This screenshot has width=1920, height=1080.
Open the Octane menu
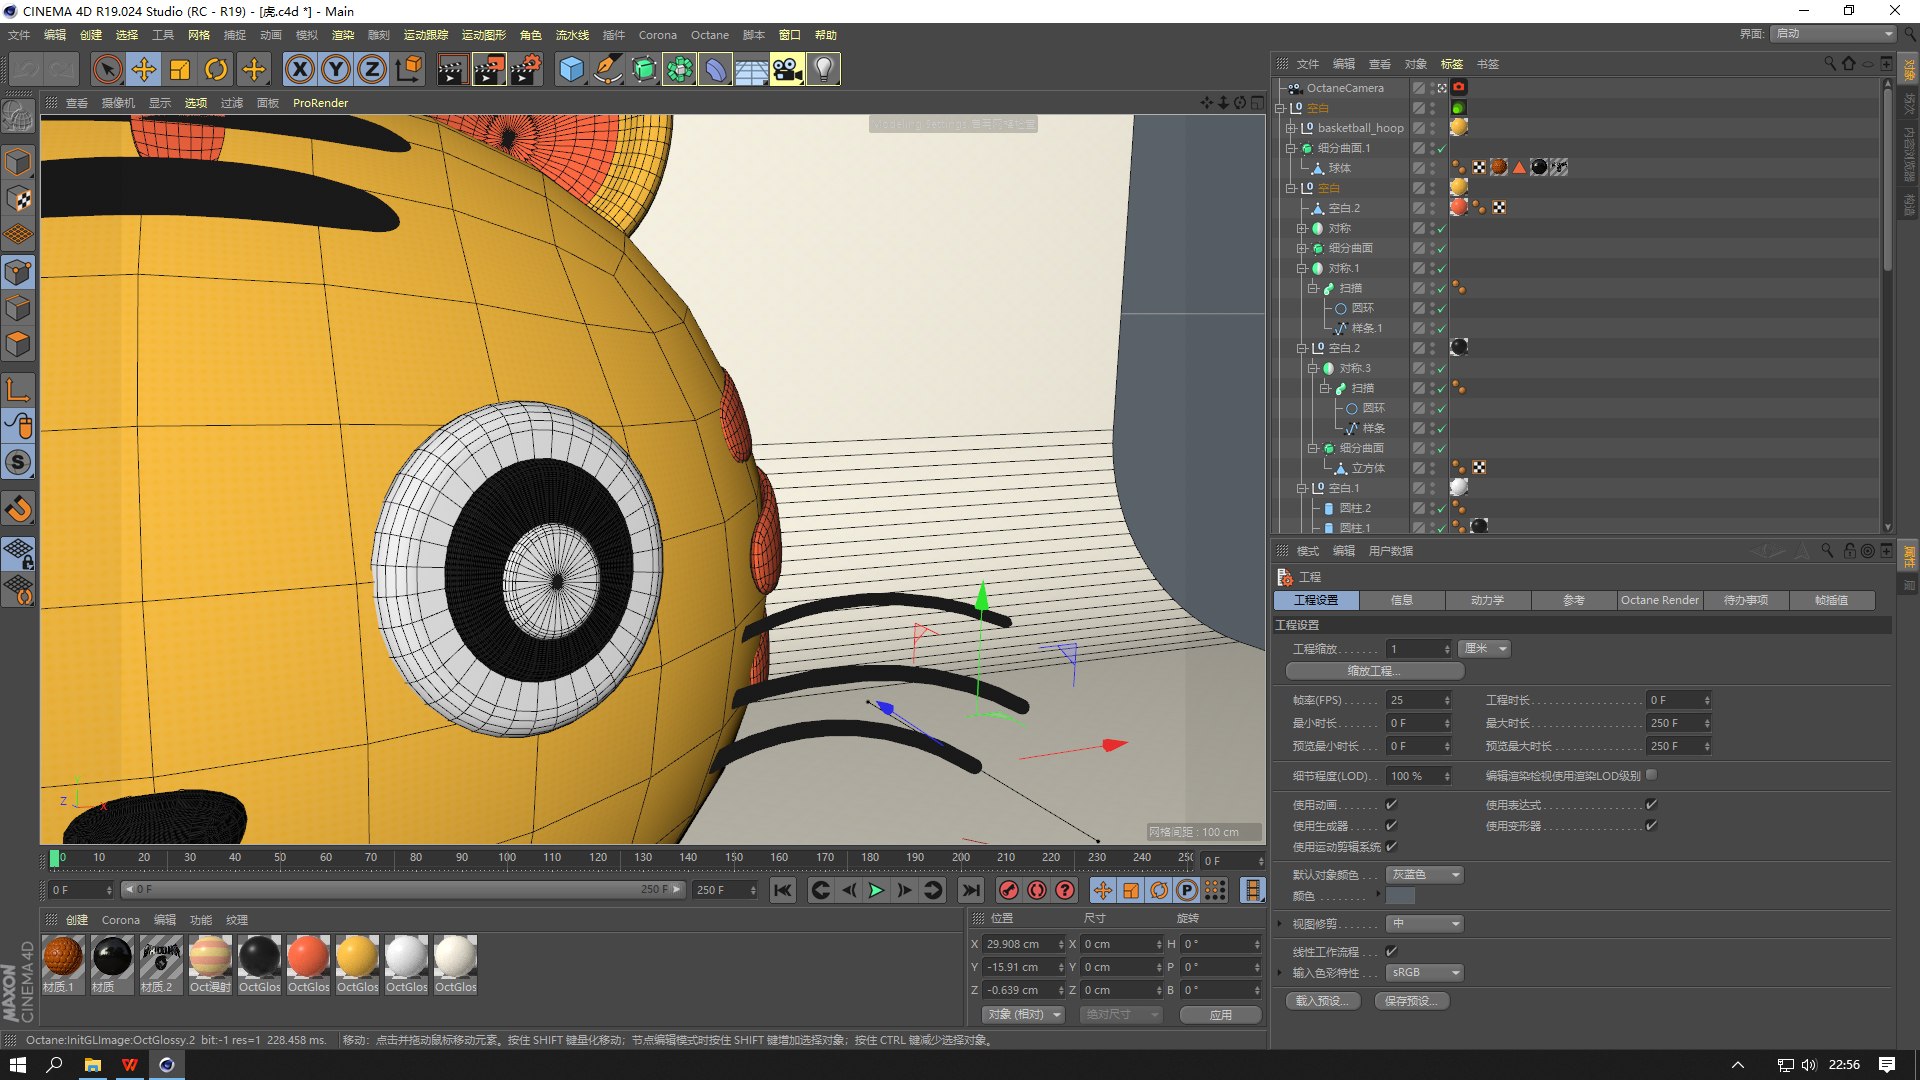[x=709, y=35]
